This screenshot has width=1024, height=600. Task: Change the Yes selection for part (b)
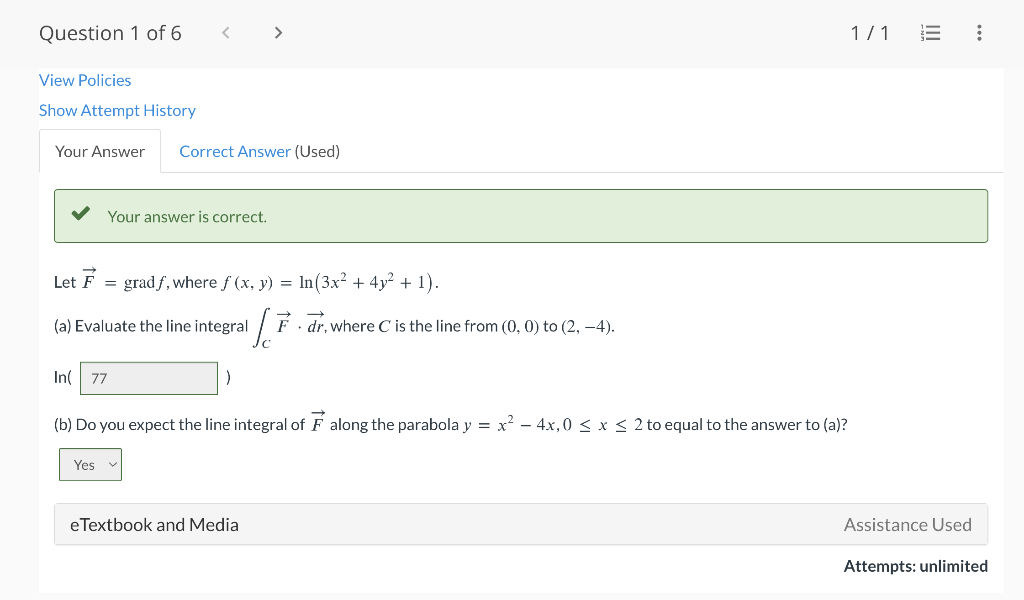(90, 464)
